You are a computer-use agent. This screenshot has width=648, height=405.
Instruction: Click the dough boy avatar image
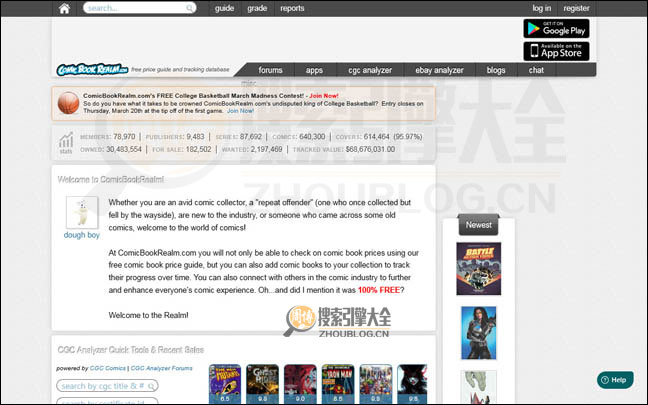coord(82,212)
